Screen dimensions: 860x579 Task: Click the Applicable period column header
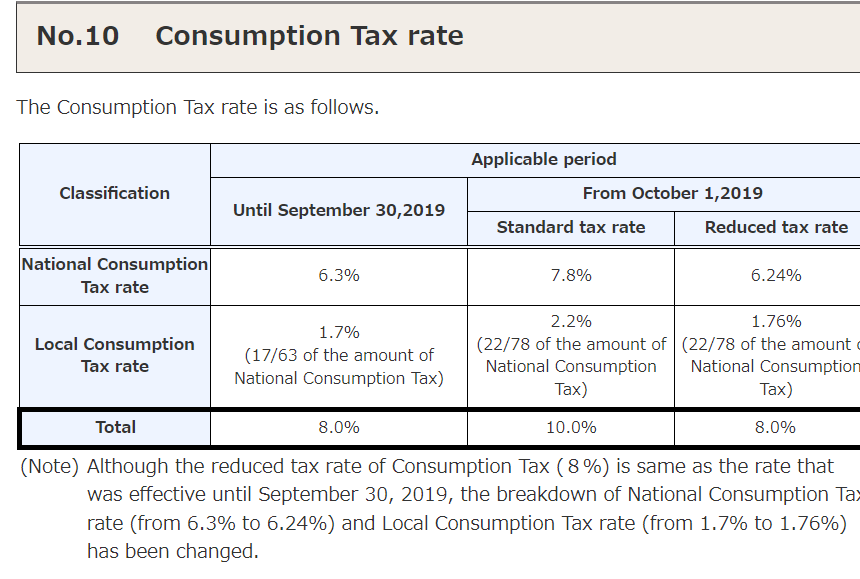543,159
